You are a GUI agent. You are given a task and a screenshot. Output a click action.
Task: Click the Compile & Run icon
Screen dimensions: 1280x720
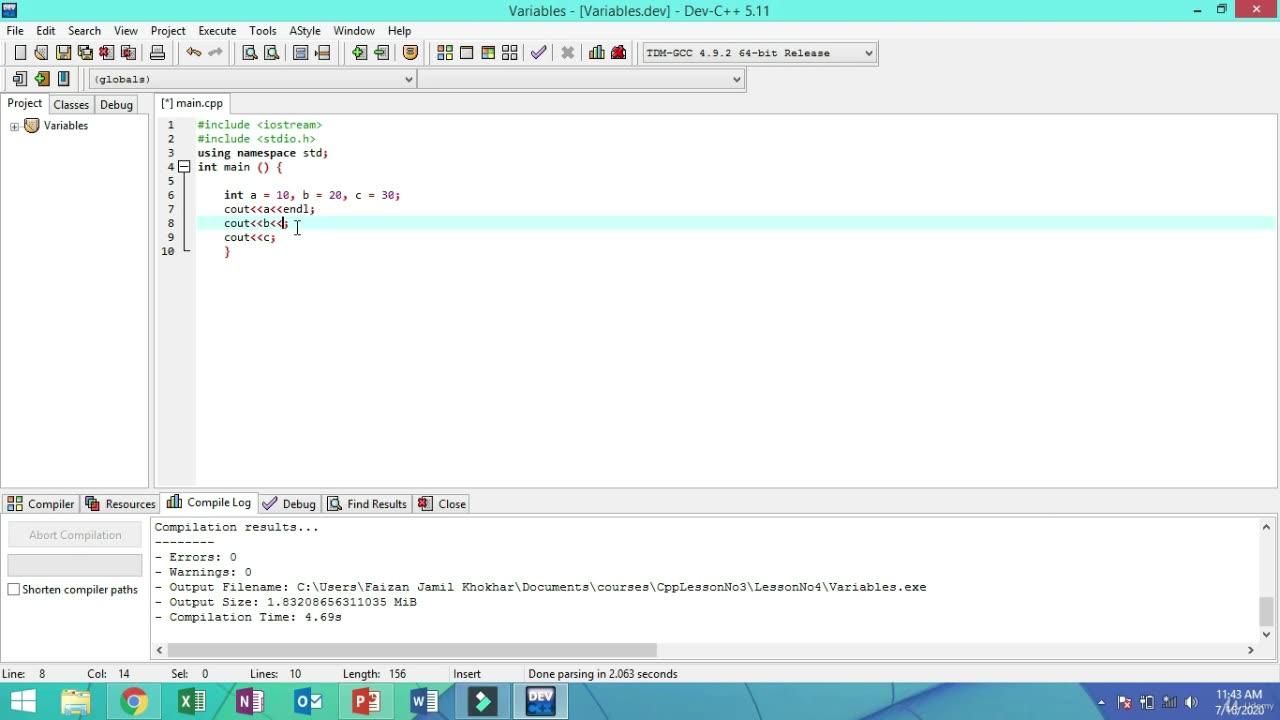point(488,53)
